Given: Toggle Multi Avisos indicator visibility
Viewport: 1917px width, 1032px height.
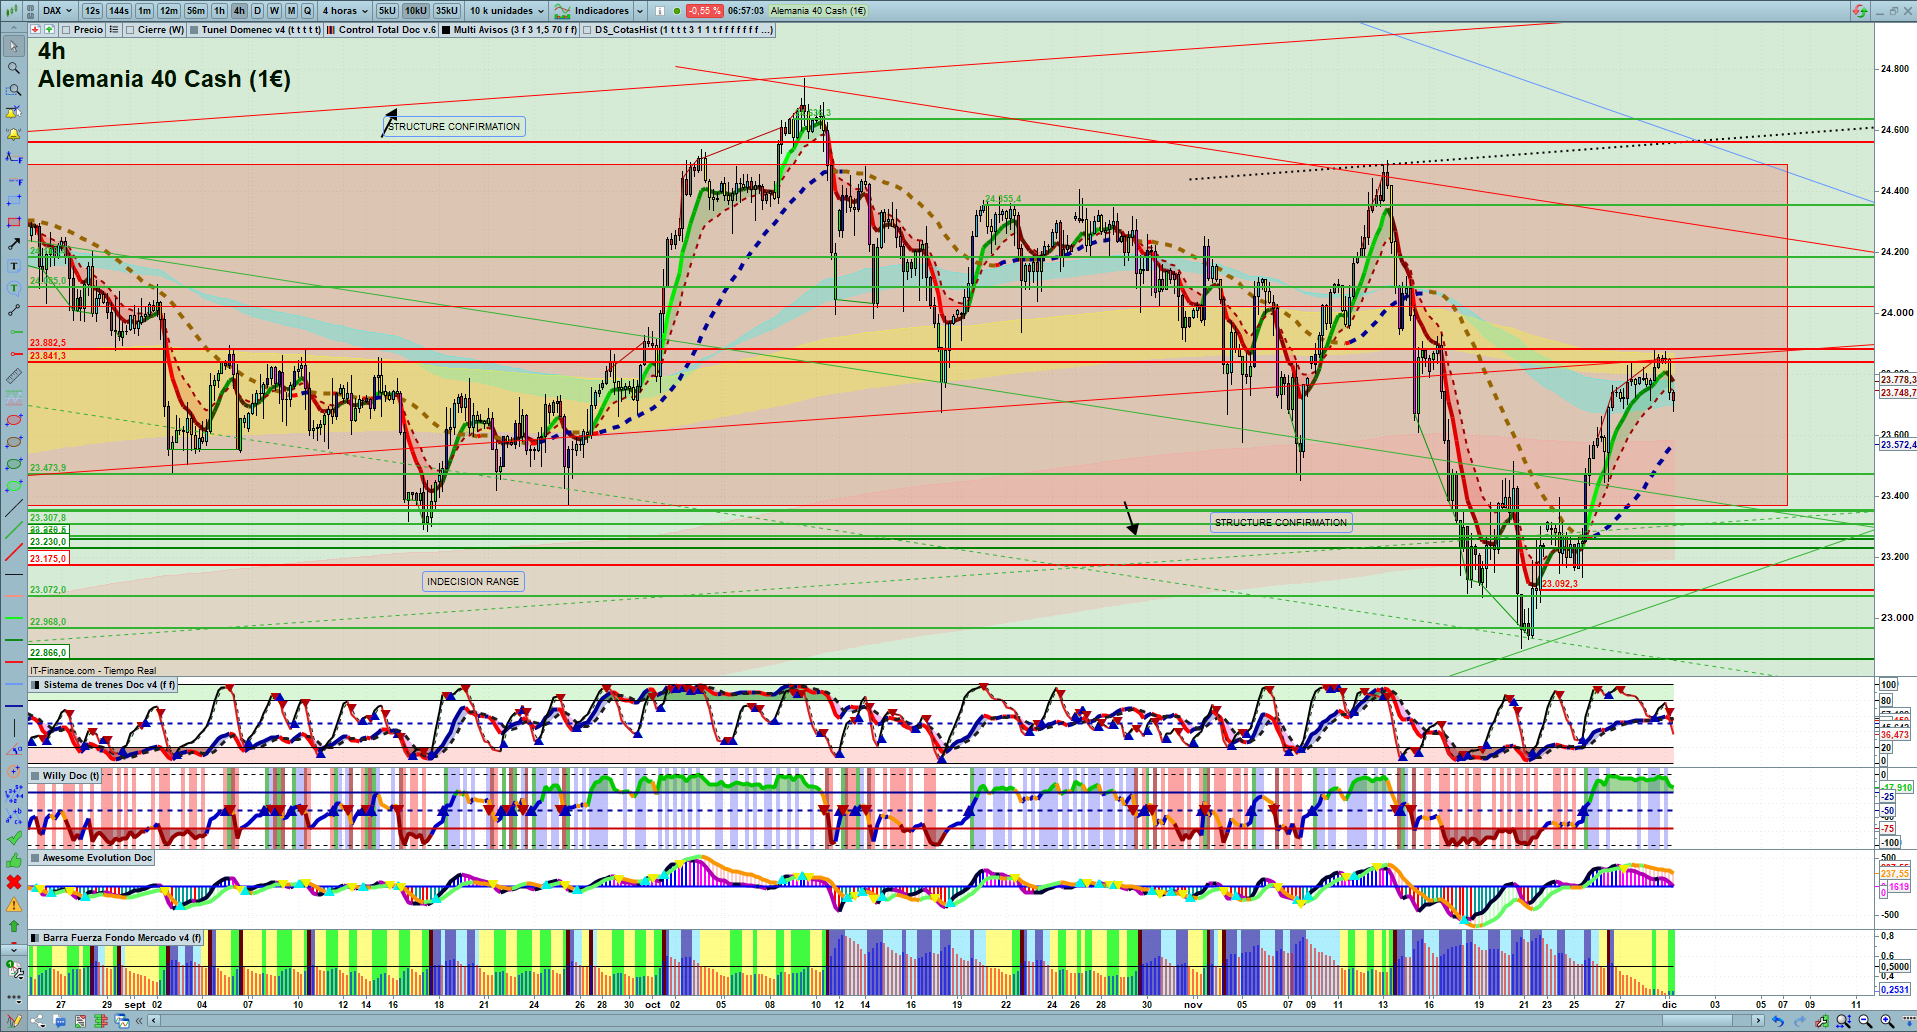Looking at the screenshot, I should click(446, 30).
